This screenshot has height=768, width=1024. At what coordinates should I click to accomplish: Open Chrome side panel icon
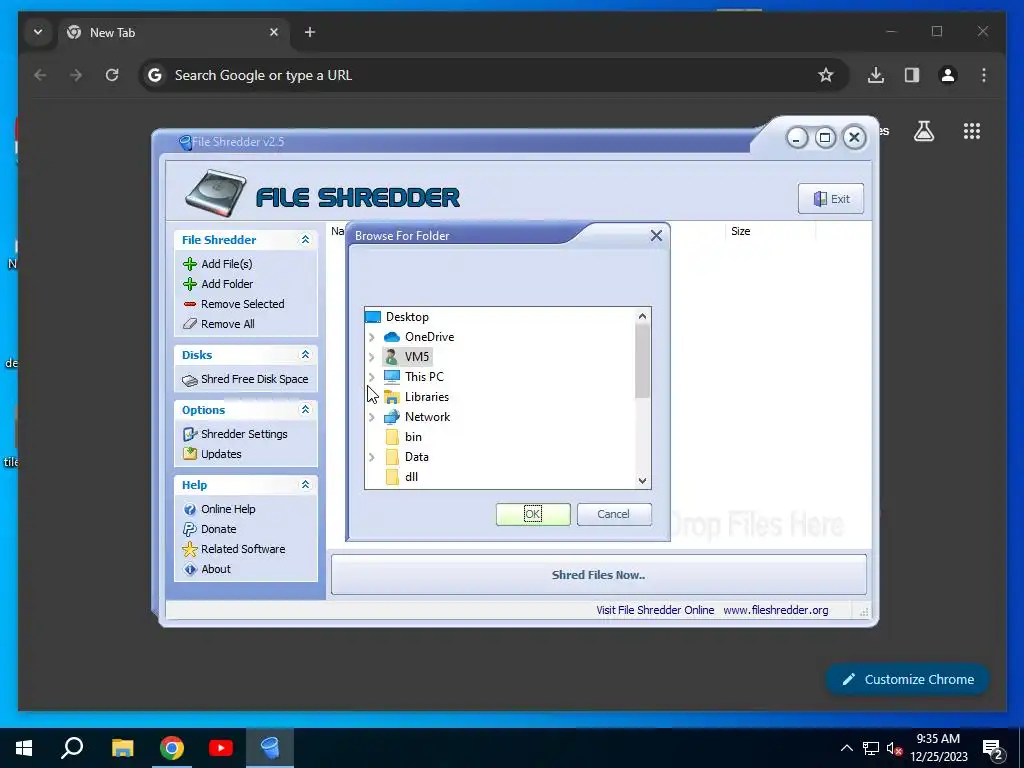[912, 75]
